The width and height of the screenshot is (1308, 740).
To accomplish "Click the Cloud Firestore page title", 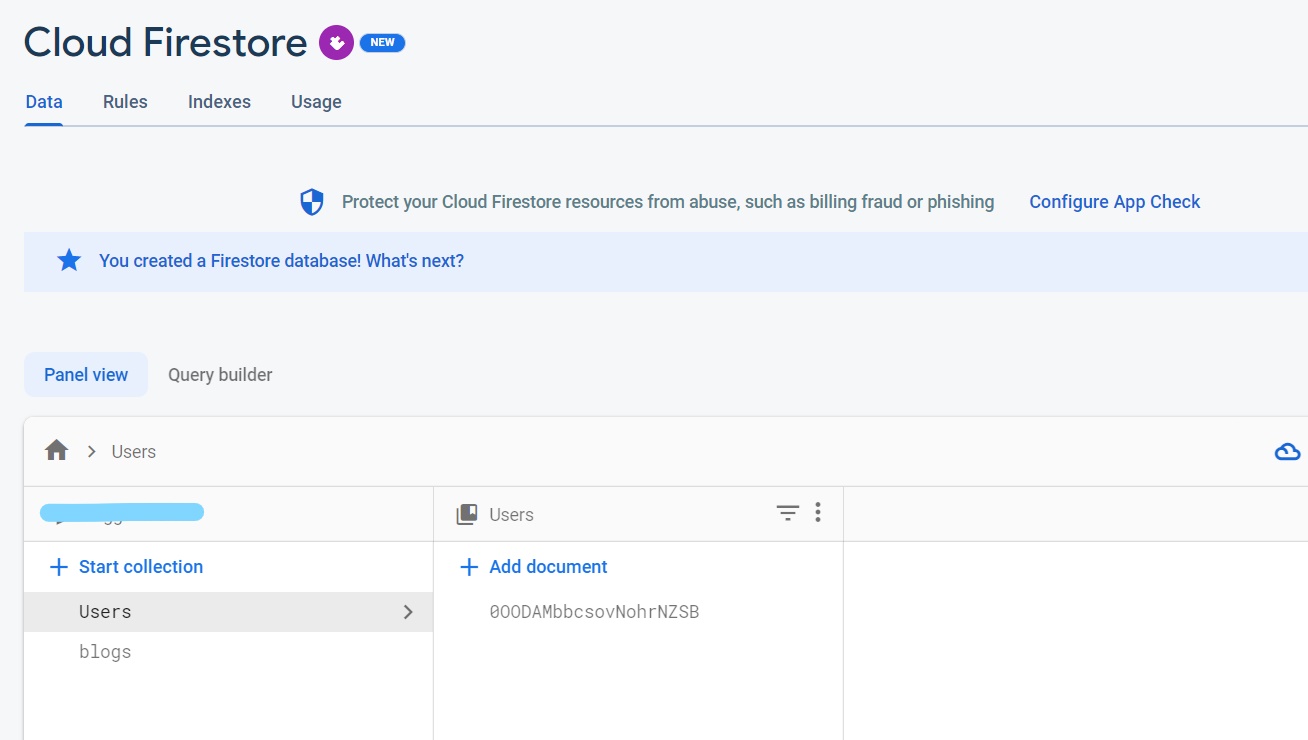I will 165,43.
